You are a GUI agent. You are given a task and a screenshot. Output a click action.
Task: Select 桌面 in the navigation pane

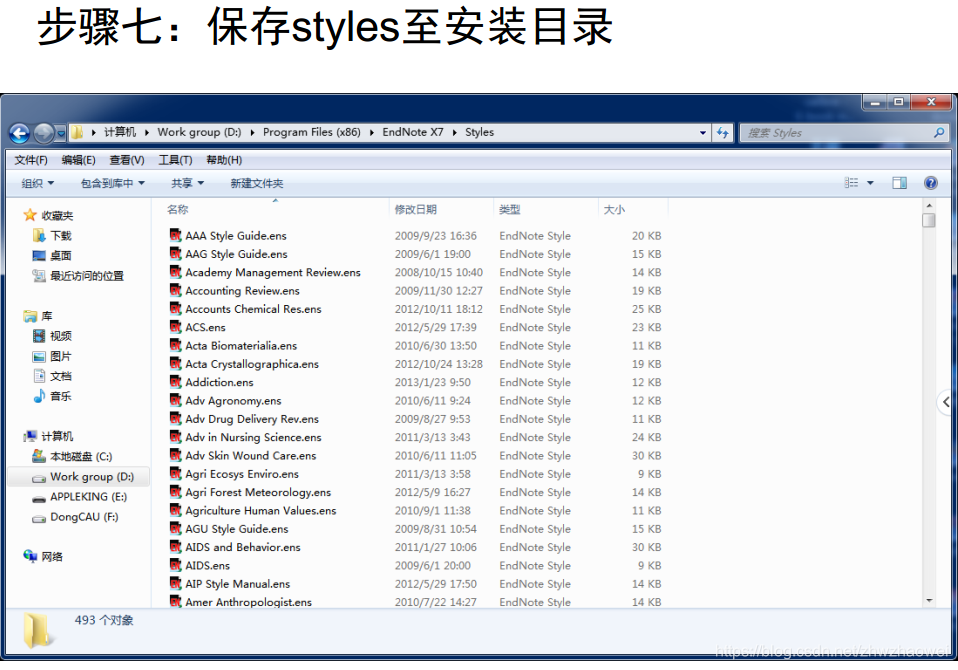tap(53, 256)
